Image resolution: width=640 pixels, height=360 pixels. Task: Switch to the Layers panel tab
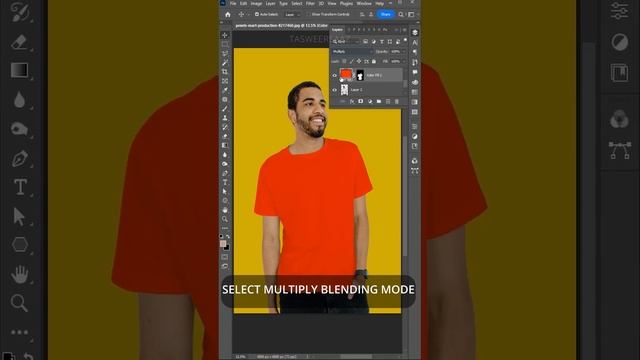(x=337, y=30)
